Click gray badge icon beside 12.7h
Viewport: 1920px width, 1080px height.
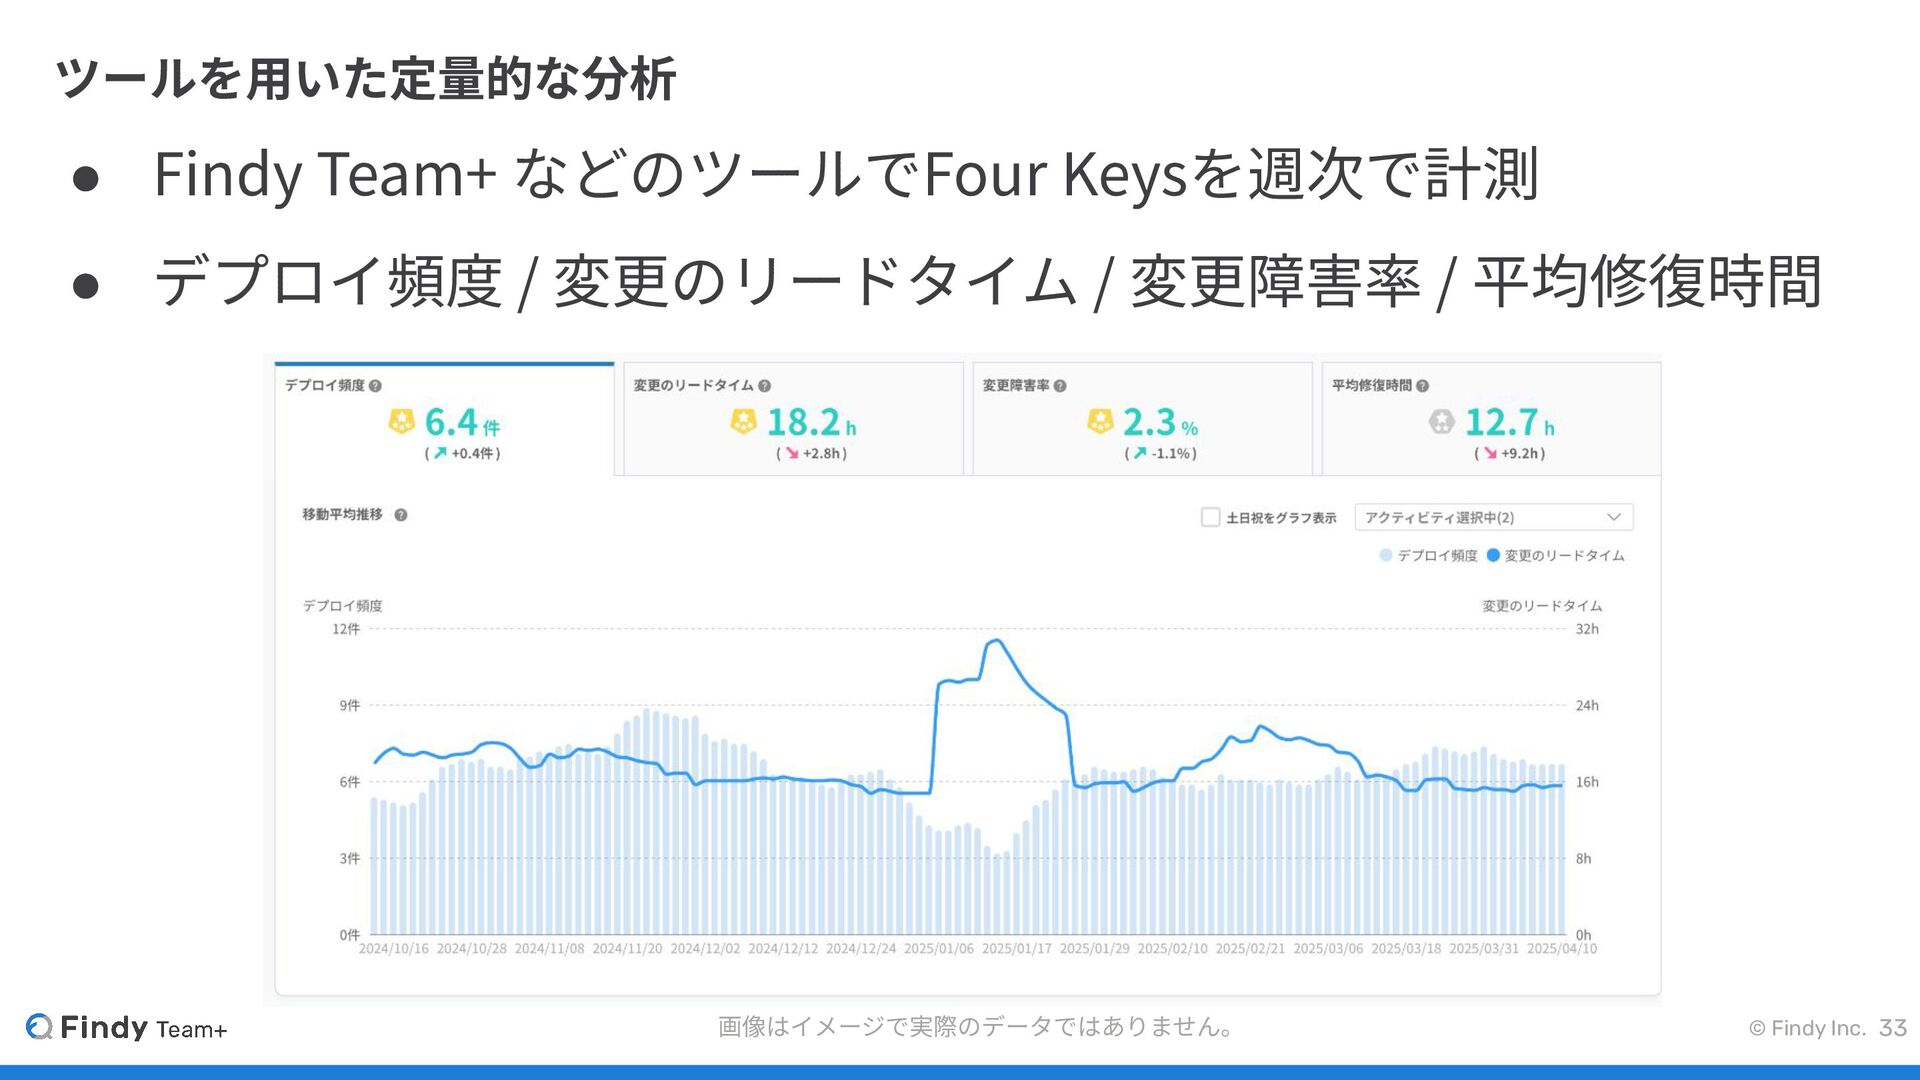coord(1441,422)
